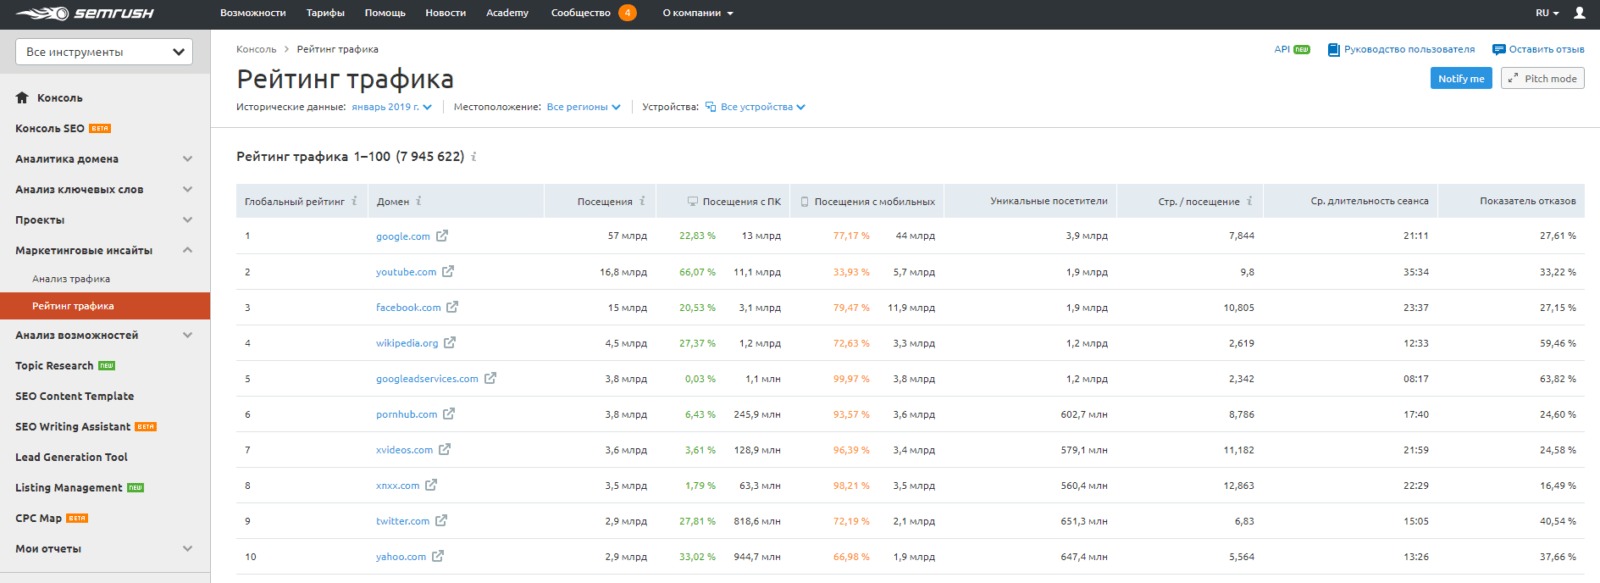Open Новости in top menu
The width and height of the screenshot is (1600, 583).
(445, 13)
